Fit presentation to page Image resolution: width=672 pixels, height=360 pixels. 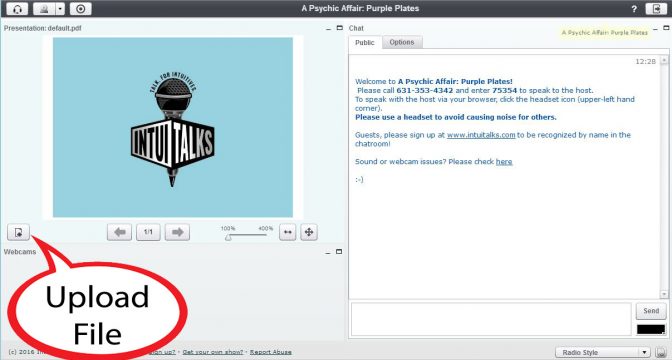click(309, 232)
